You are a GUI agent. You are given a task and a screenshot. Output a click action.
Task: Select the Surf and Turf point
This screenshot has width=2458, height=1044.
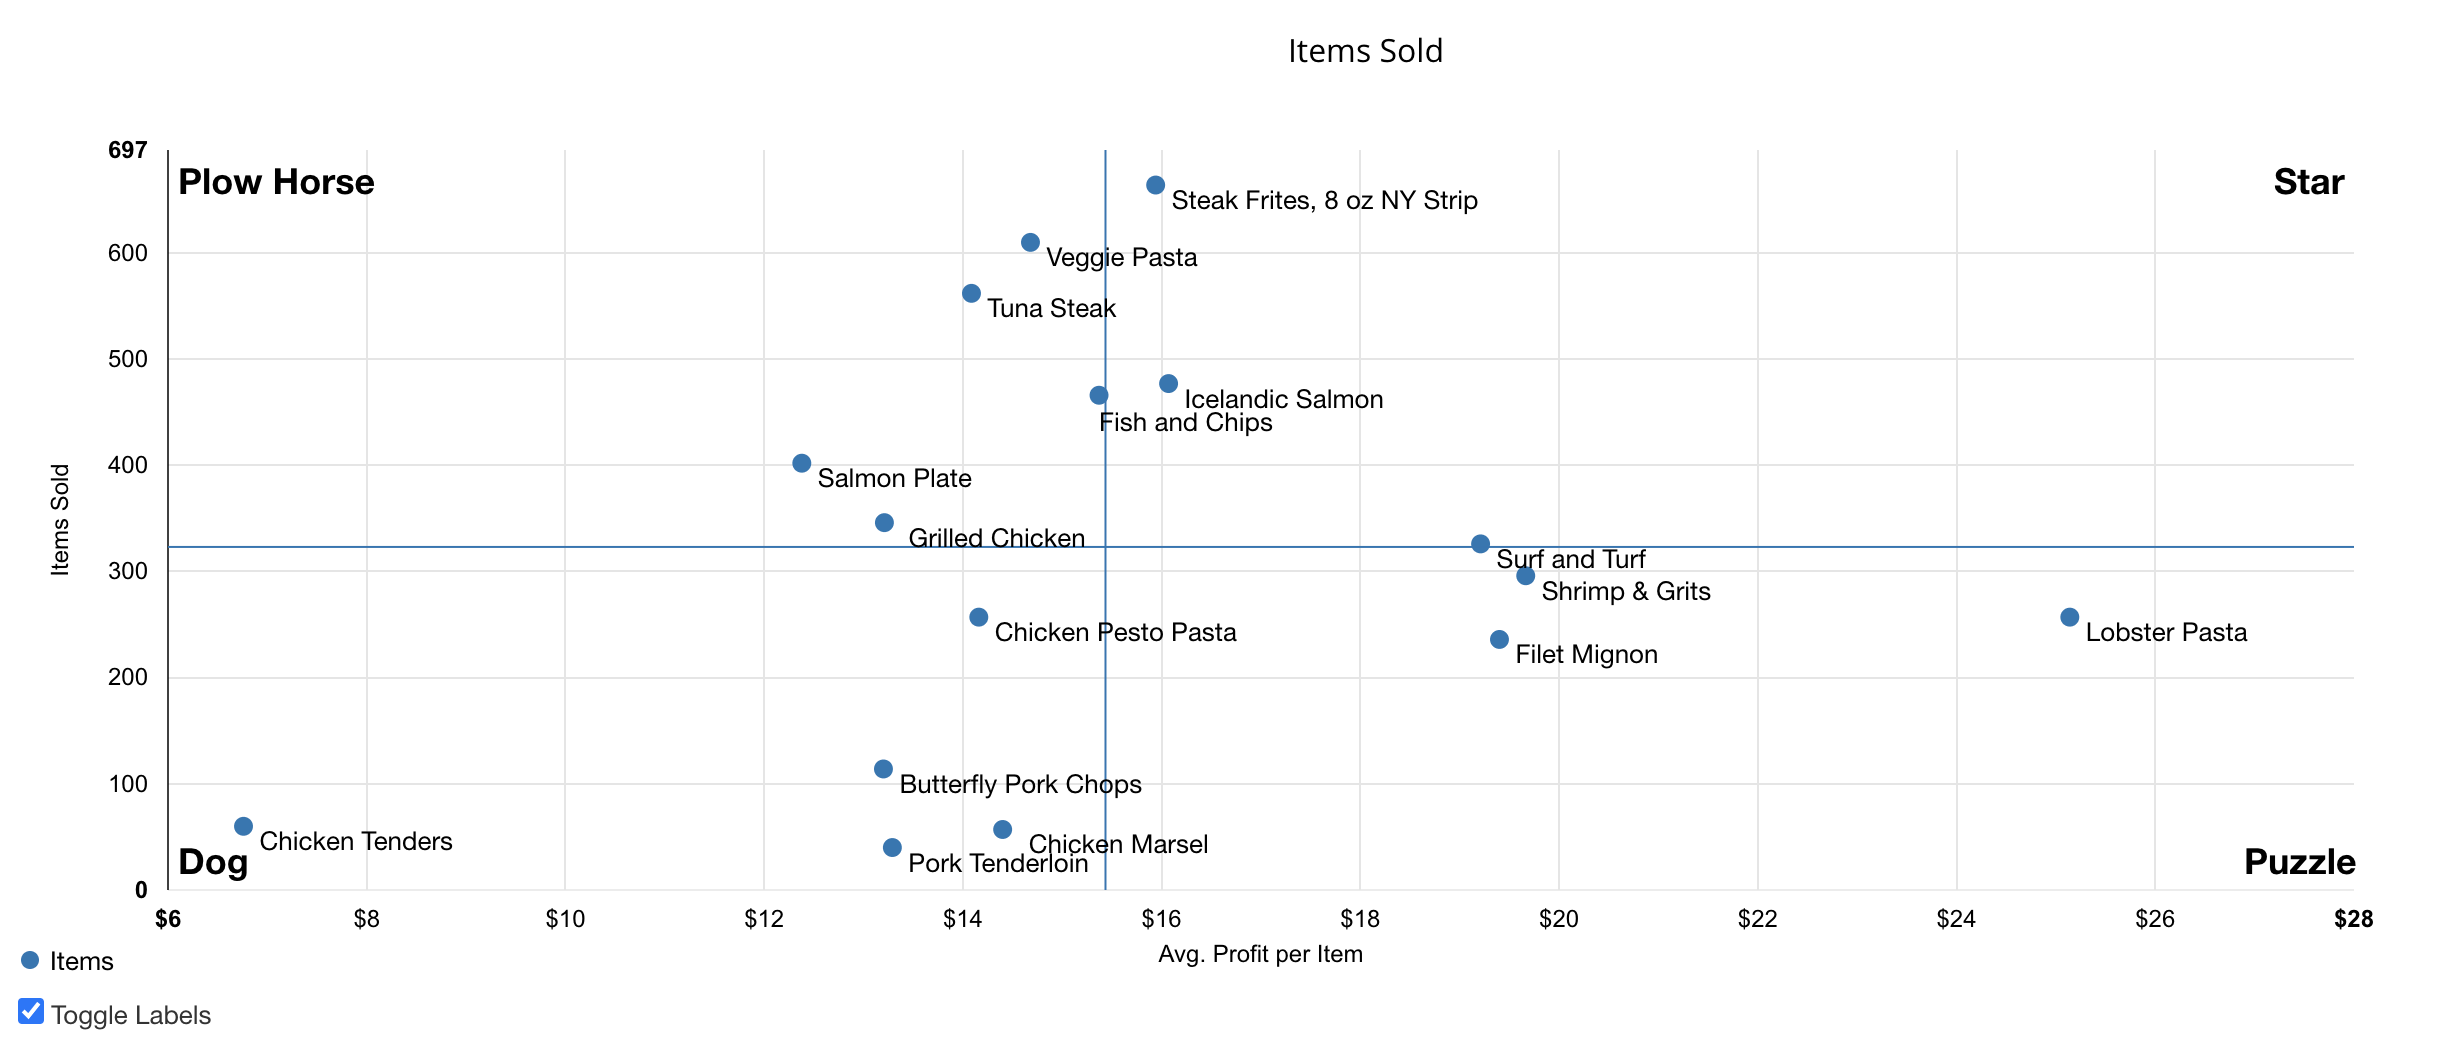coord(1480,544)
